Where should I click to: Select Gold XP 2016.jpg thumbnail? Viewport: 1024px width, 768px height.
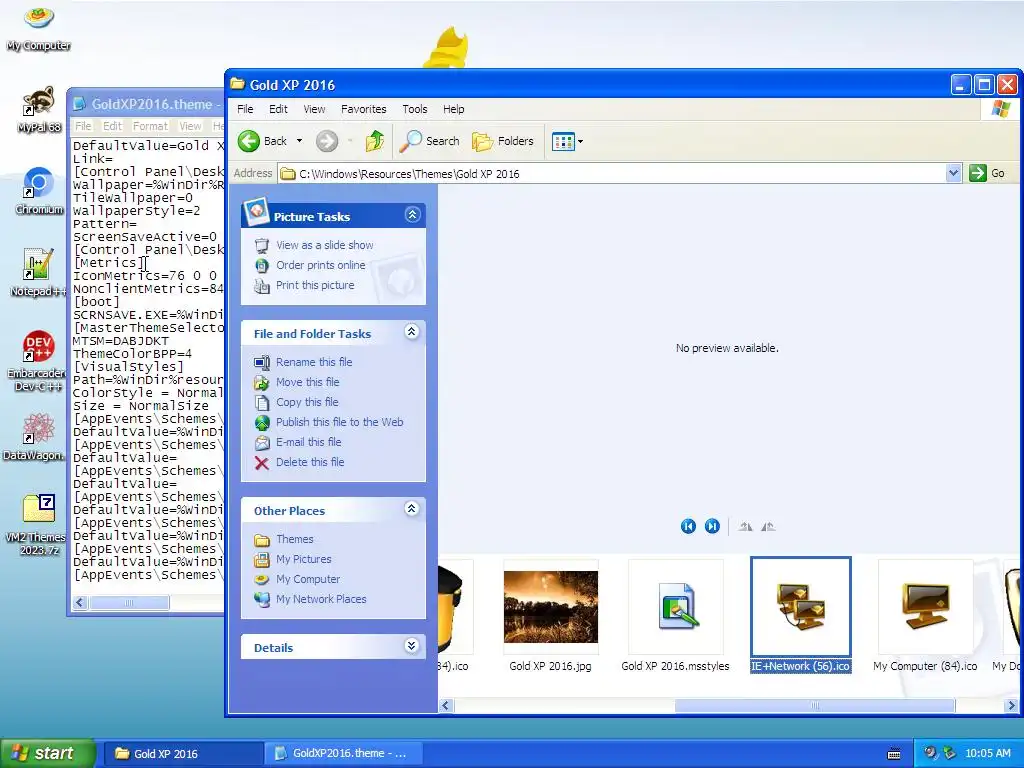coord(551,607)
